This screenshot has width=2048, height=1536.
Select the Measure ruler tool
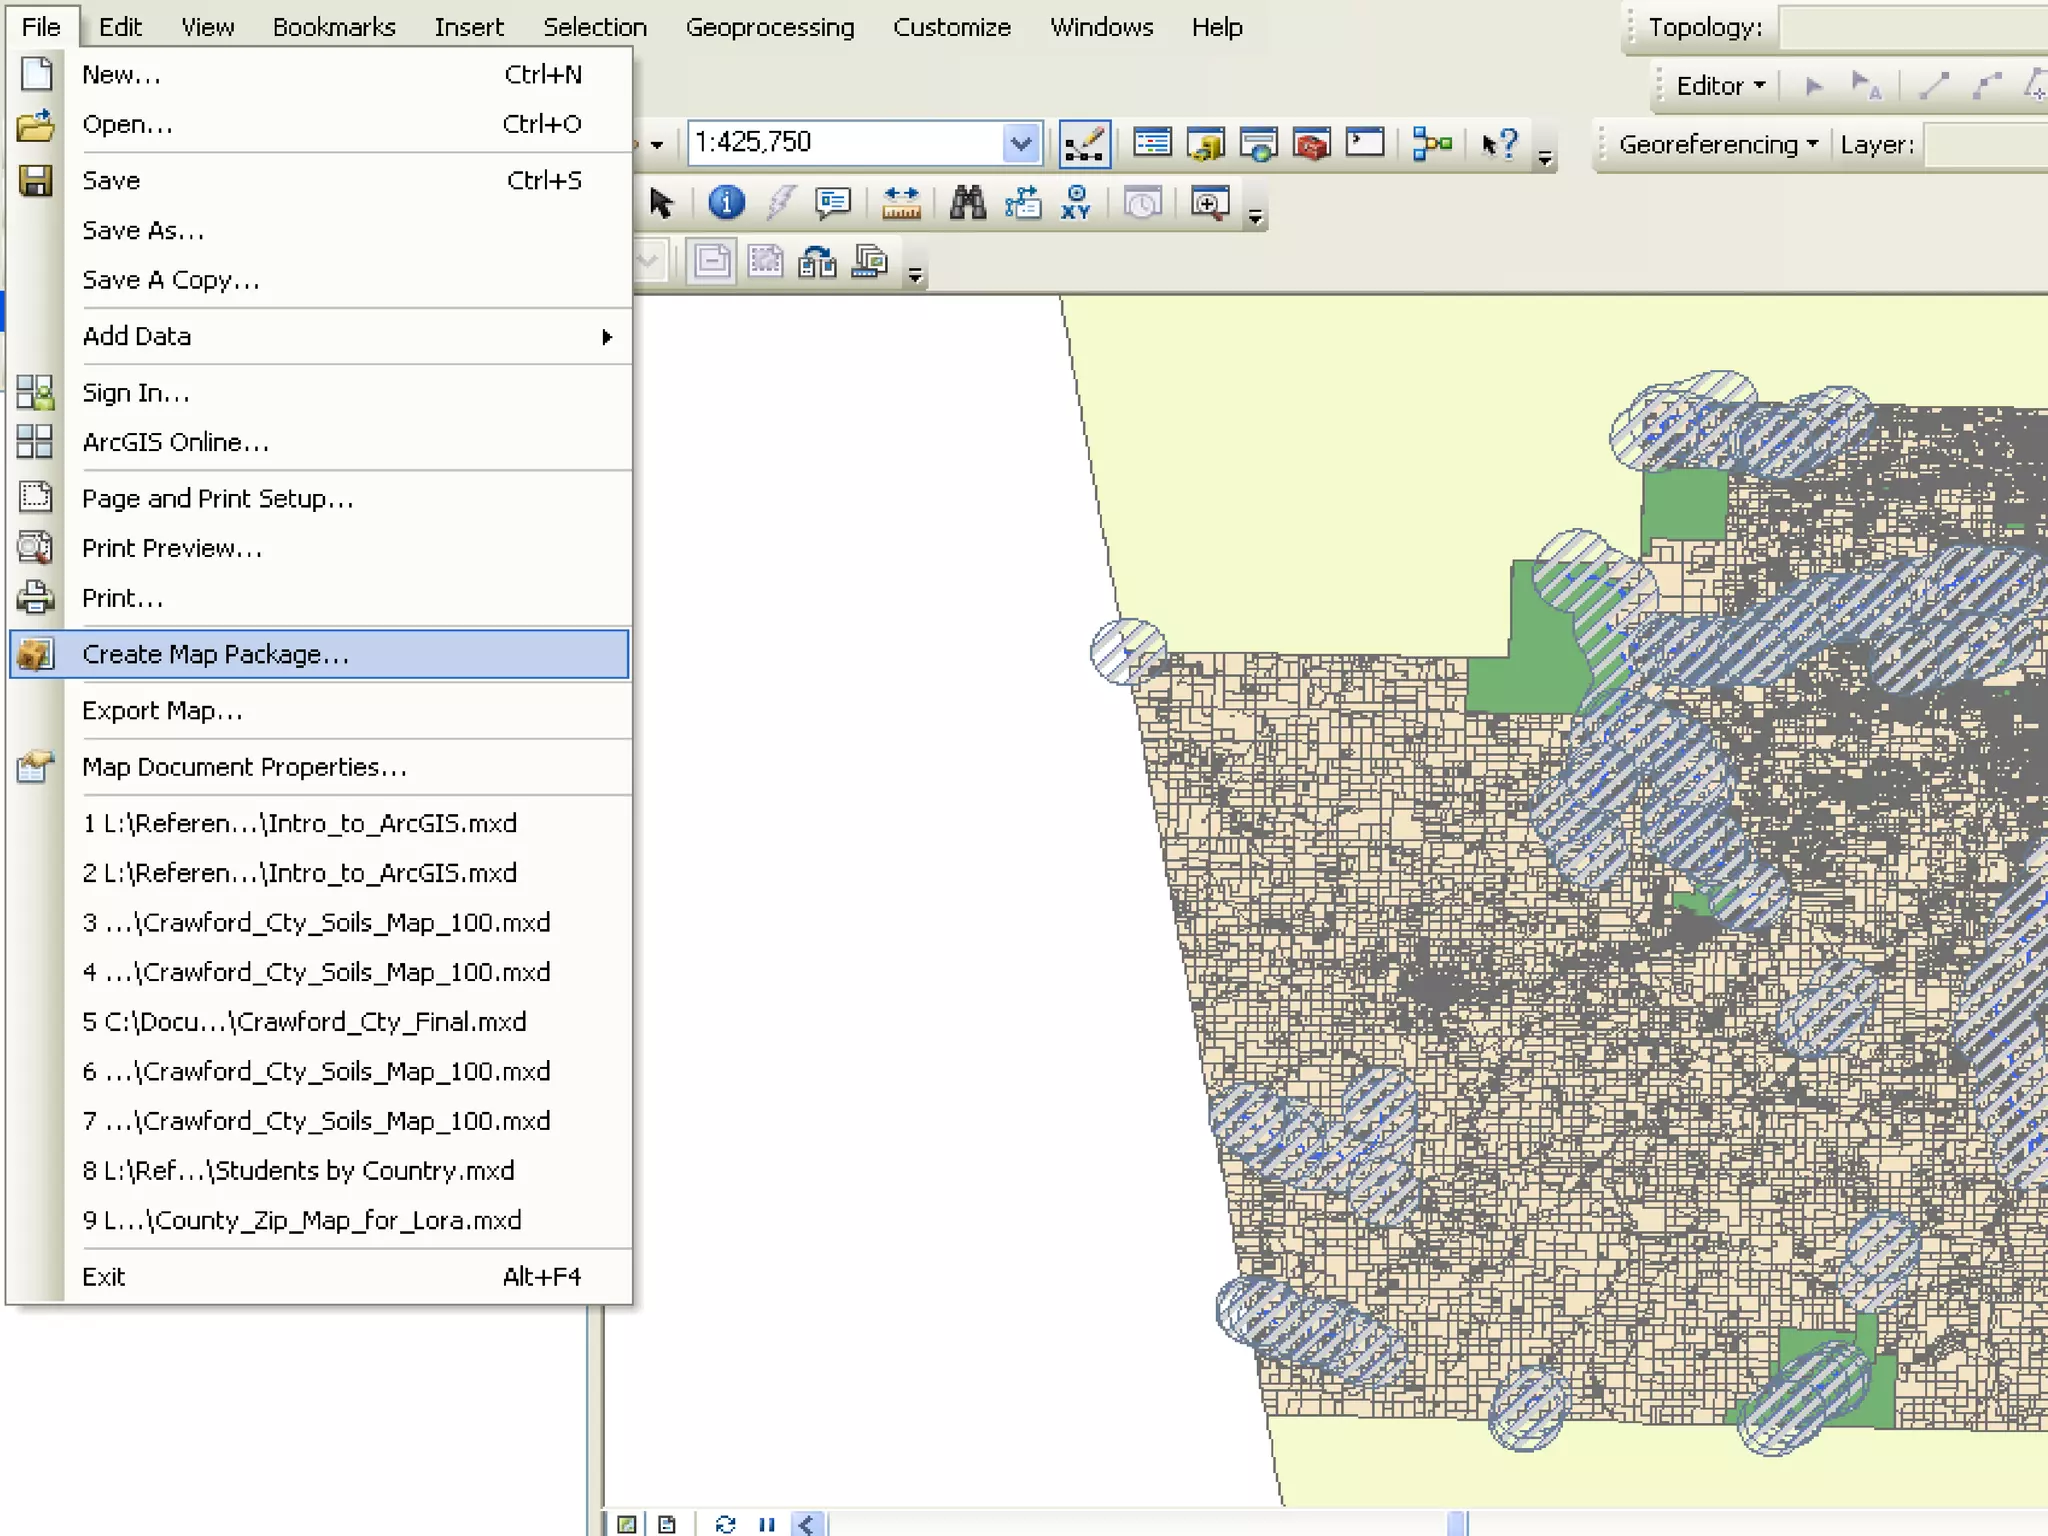click(x=901, y=203)
